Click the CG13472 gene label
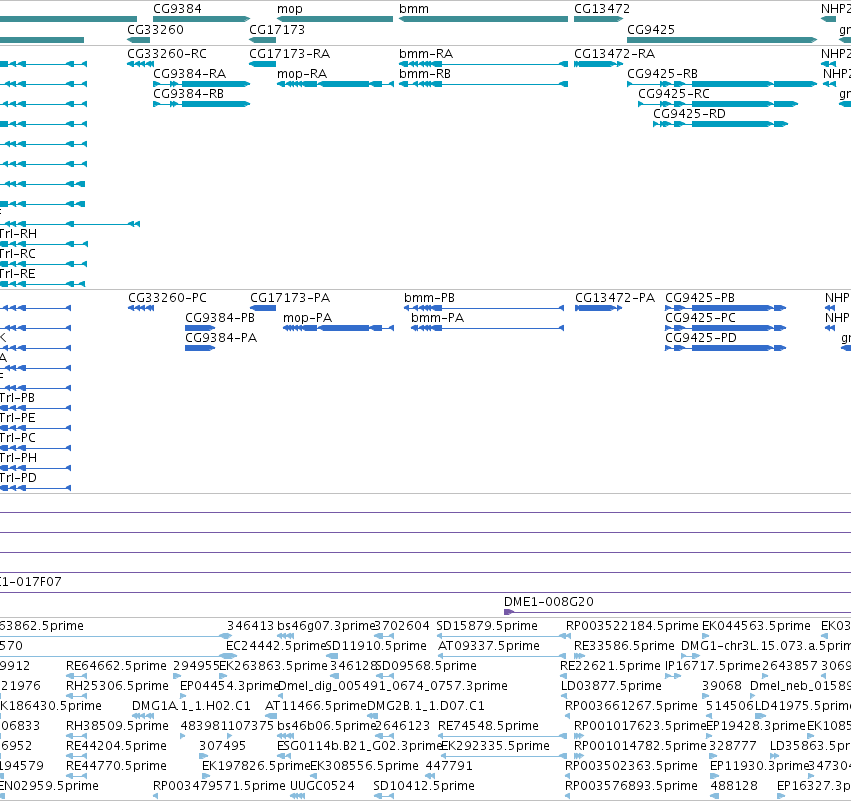This screenshot has height=801, width=851. click(x=602, y=9)
